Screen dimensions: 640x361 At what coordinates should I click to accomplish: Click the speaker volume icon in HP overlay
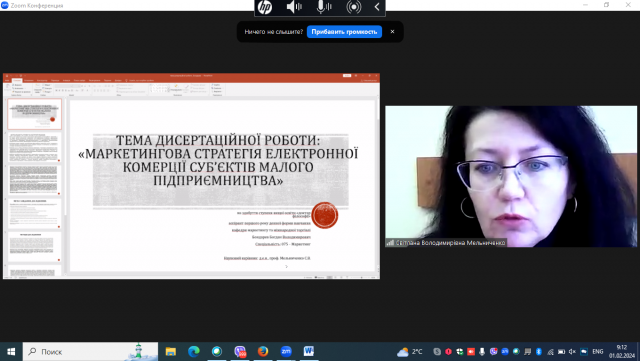coord(294,7)
